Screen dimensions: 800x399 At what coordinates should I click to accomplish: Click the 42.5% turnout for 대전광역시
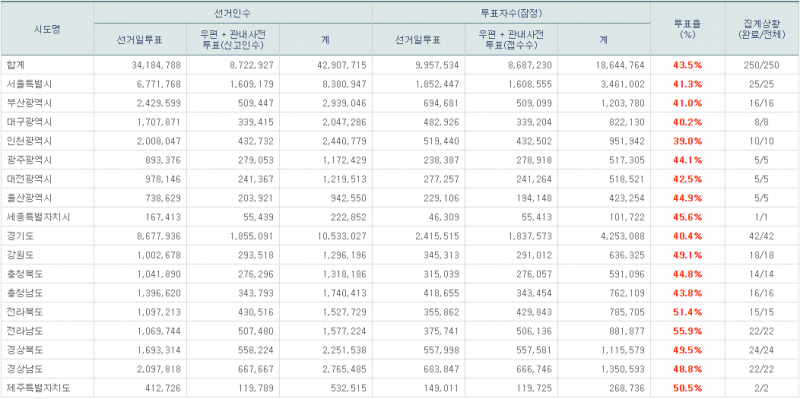pyautogui.click(x=687, y=179)
